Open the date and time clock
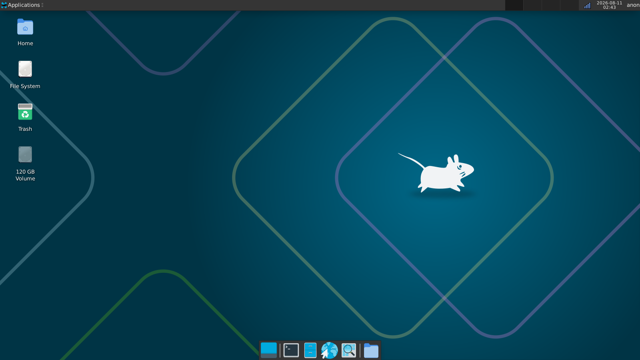640x360 pixels. (x=609, y=5)
